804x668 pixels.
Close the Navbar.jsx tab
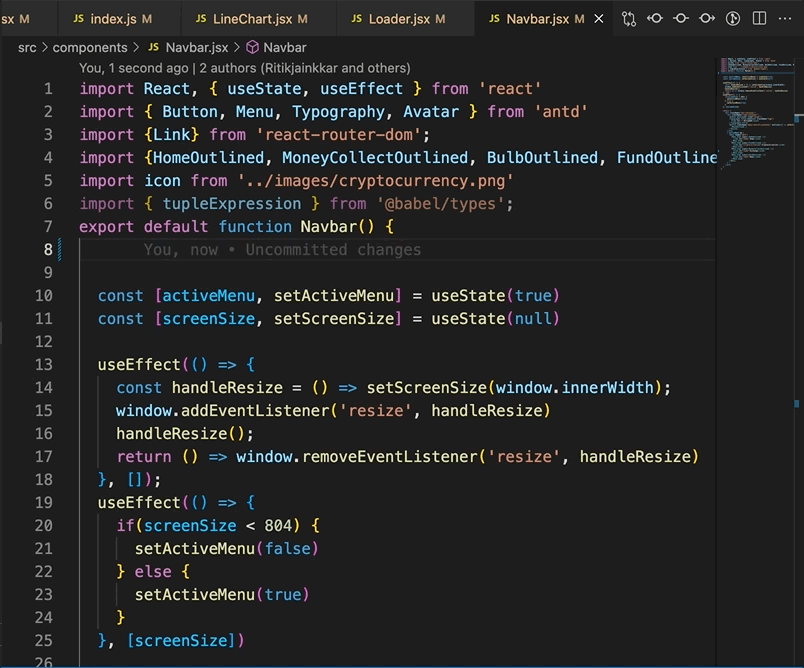pyautogui.click(x=600, y=17)
